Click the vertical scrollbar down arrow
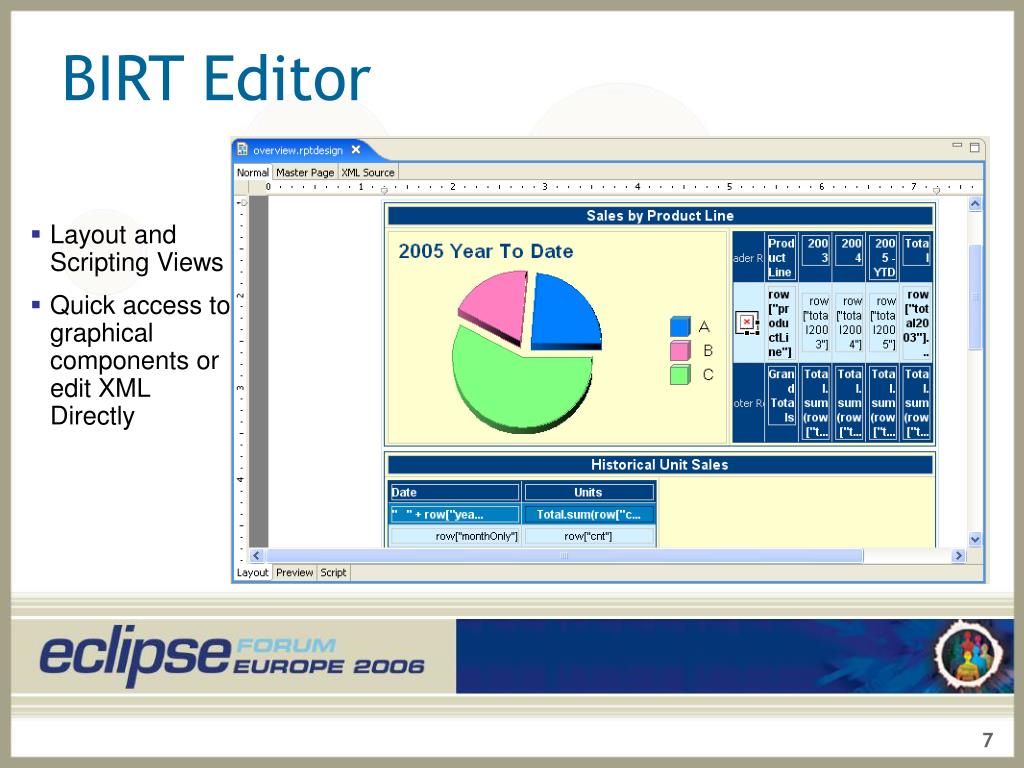 pyautogui.click(x=975, y=539)
